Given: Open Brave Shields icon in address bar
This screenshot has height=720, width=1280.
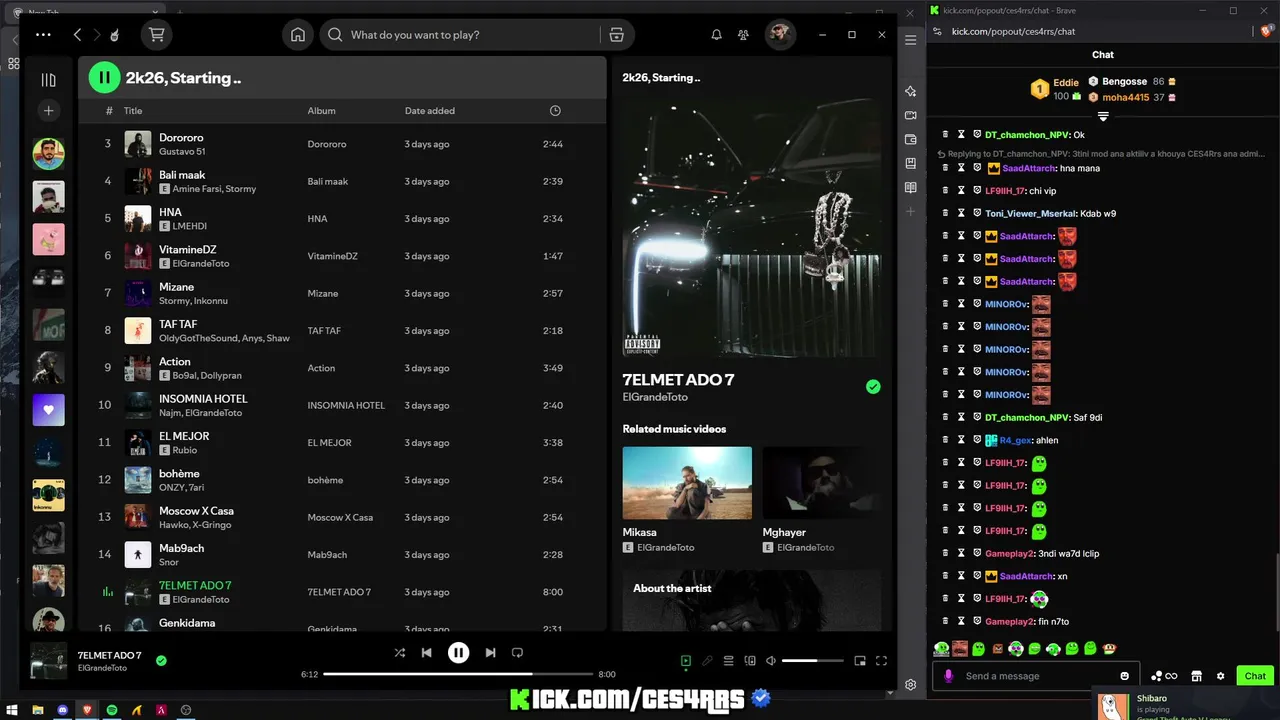Looking at the screenshot, I should point(1266,31).
